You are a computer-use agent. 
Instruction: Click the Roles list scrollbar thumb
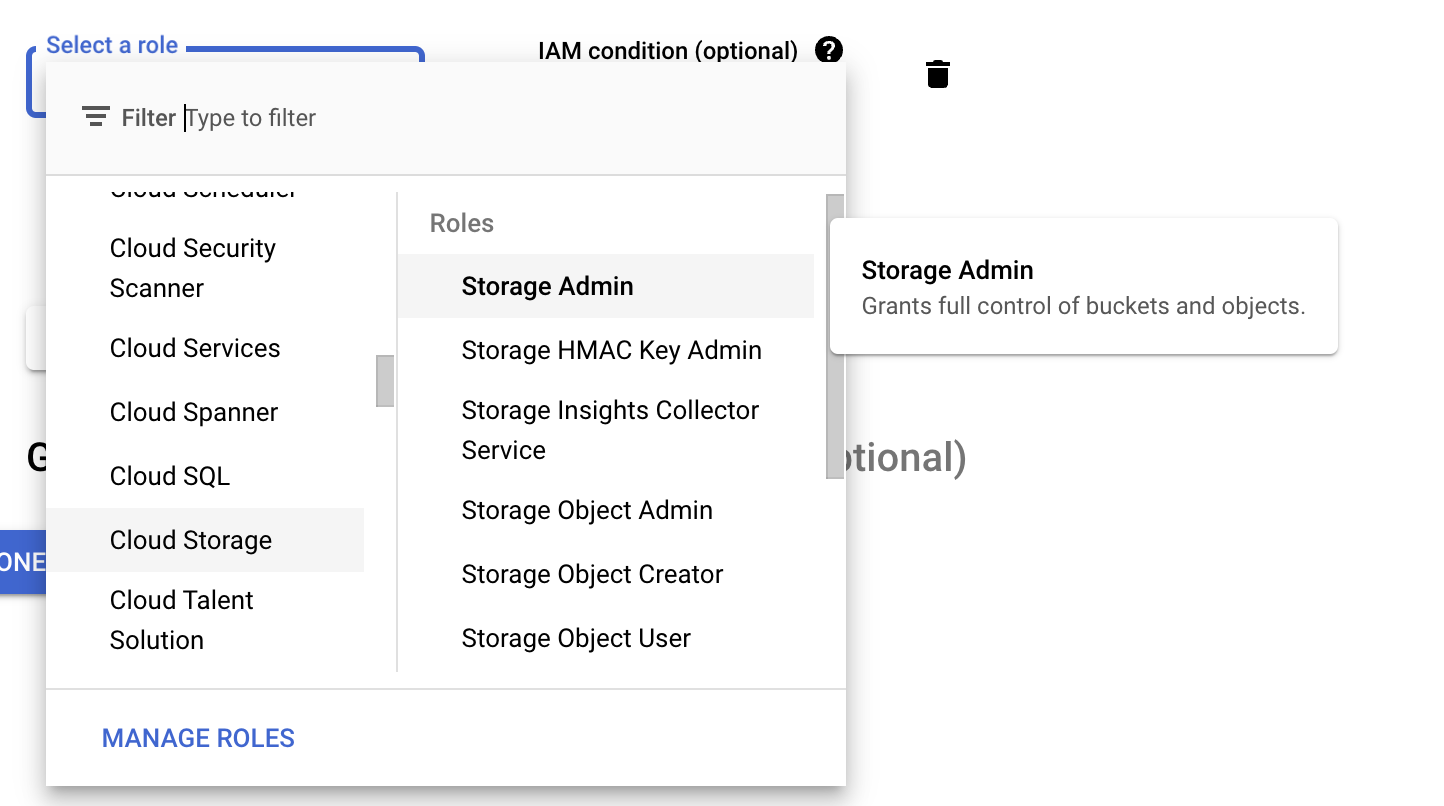[x=834, y=337]
